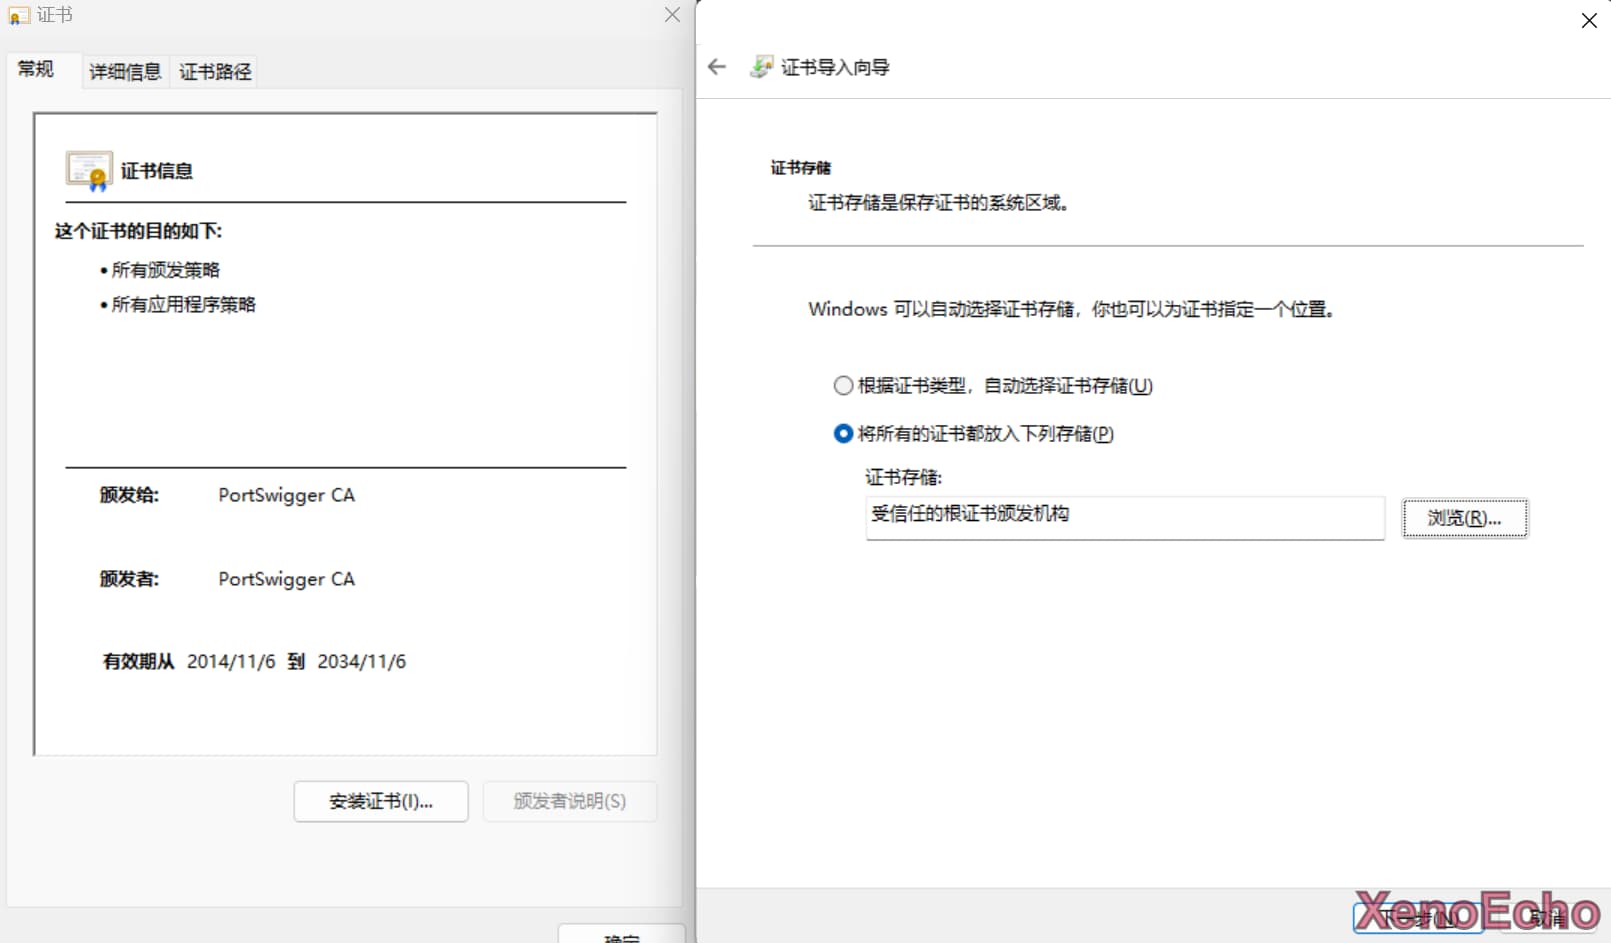Click the 证书导入向导 wizard icon

[762, 67]
